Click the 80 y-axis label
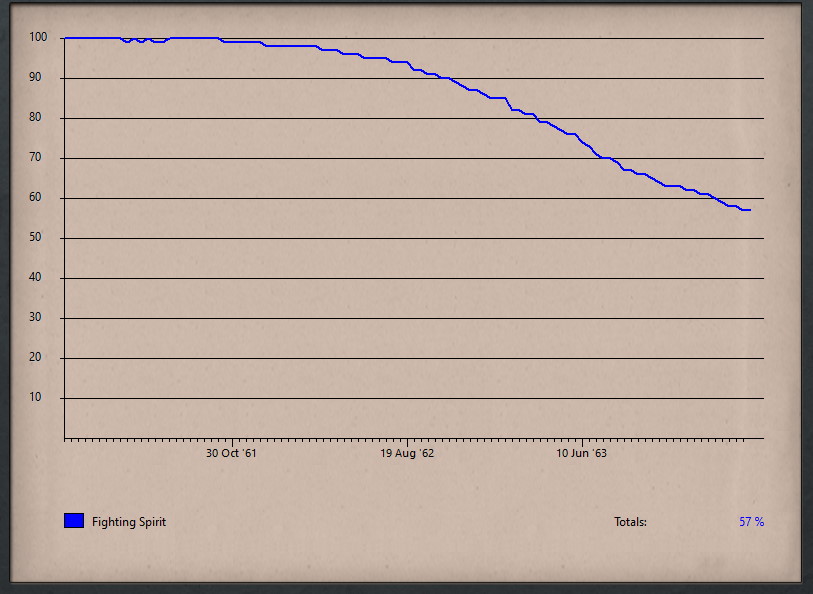The height and width of the screenshot is (594, 813). click(x=35, y=117)
